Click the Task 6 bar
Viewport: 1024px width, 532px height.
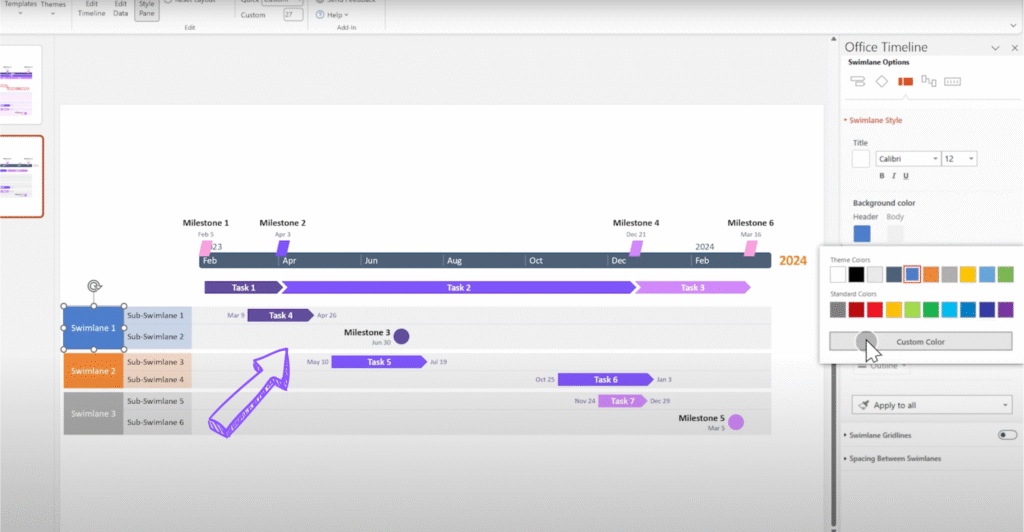605,379
